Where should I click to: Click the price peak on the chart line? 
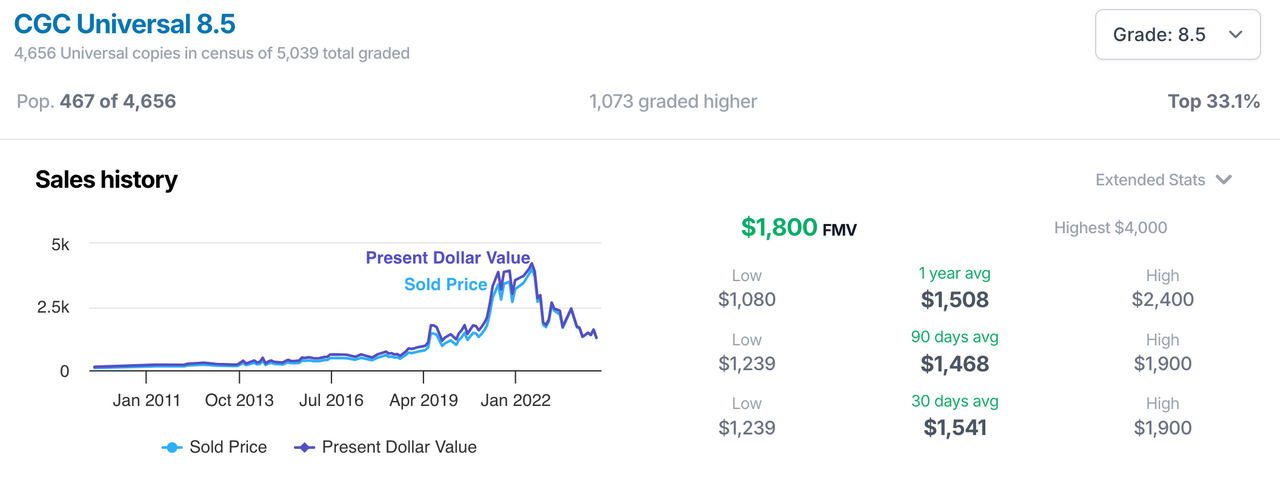click(x=532, y=265)
